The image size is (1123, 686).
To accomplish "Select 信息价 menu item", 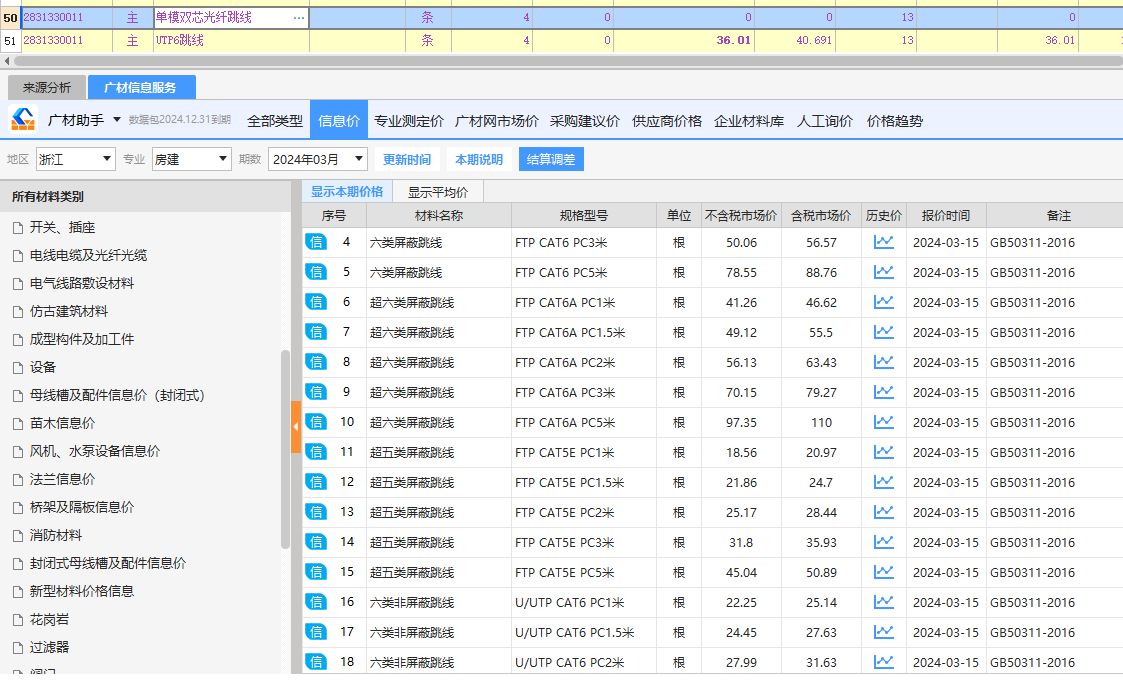I will (339, 120).
